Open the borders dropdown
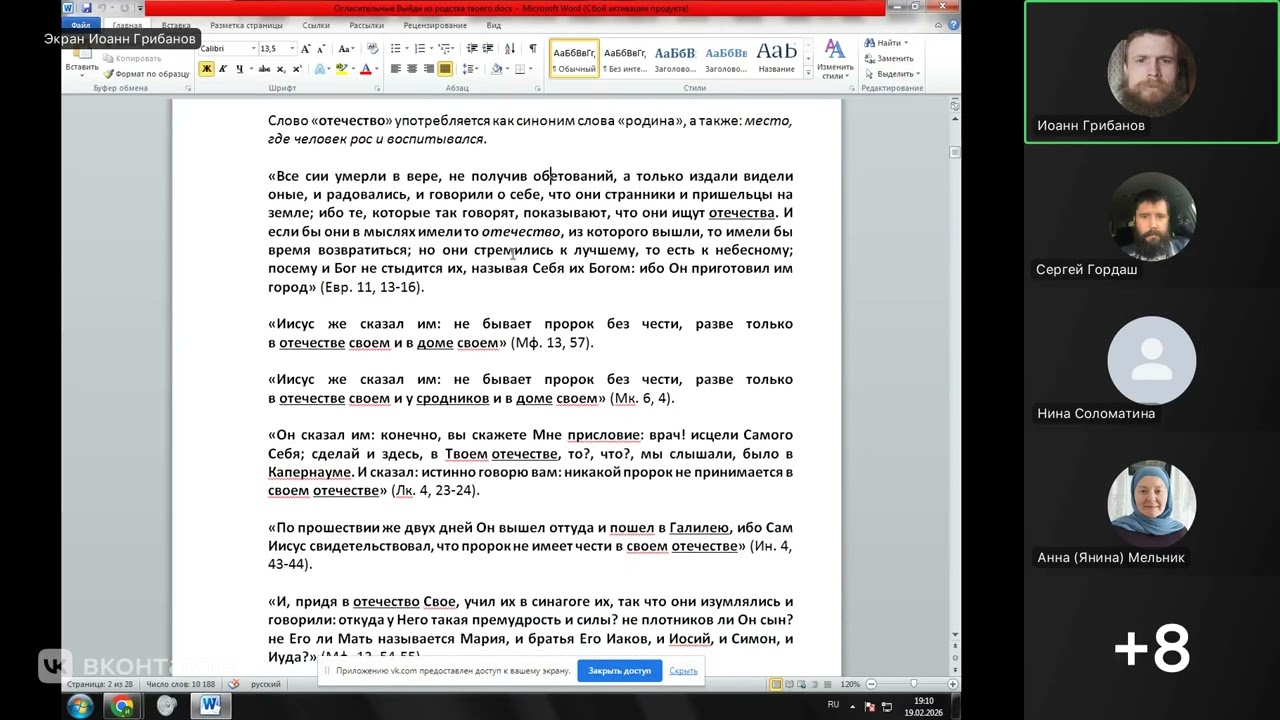 click(x=531, y=69)
